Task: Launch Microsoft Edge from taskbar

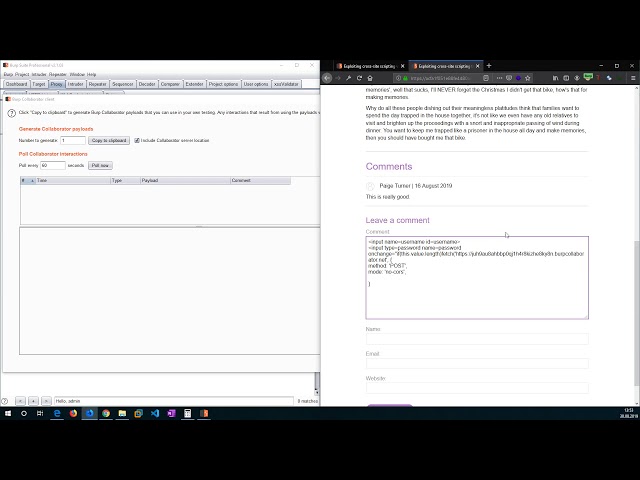Action: pyautogui.click(x=57, y=413)
